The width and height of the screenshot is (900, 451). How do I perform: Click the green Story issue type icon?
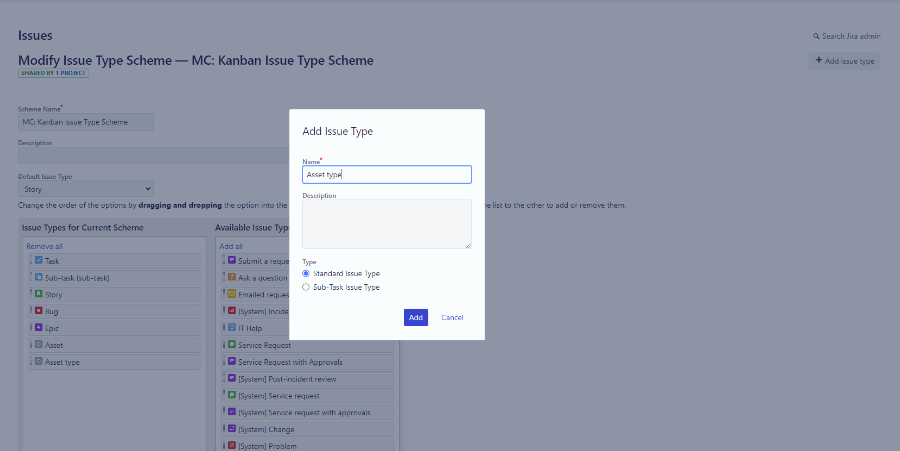click(x=39, y=294)
